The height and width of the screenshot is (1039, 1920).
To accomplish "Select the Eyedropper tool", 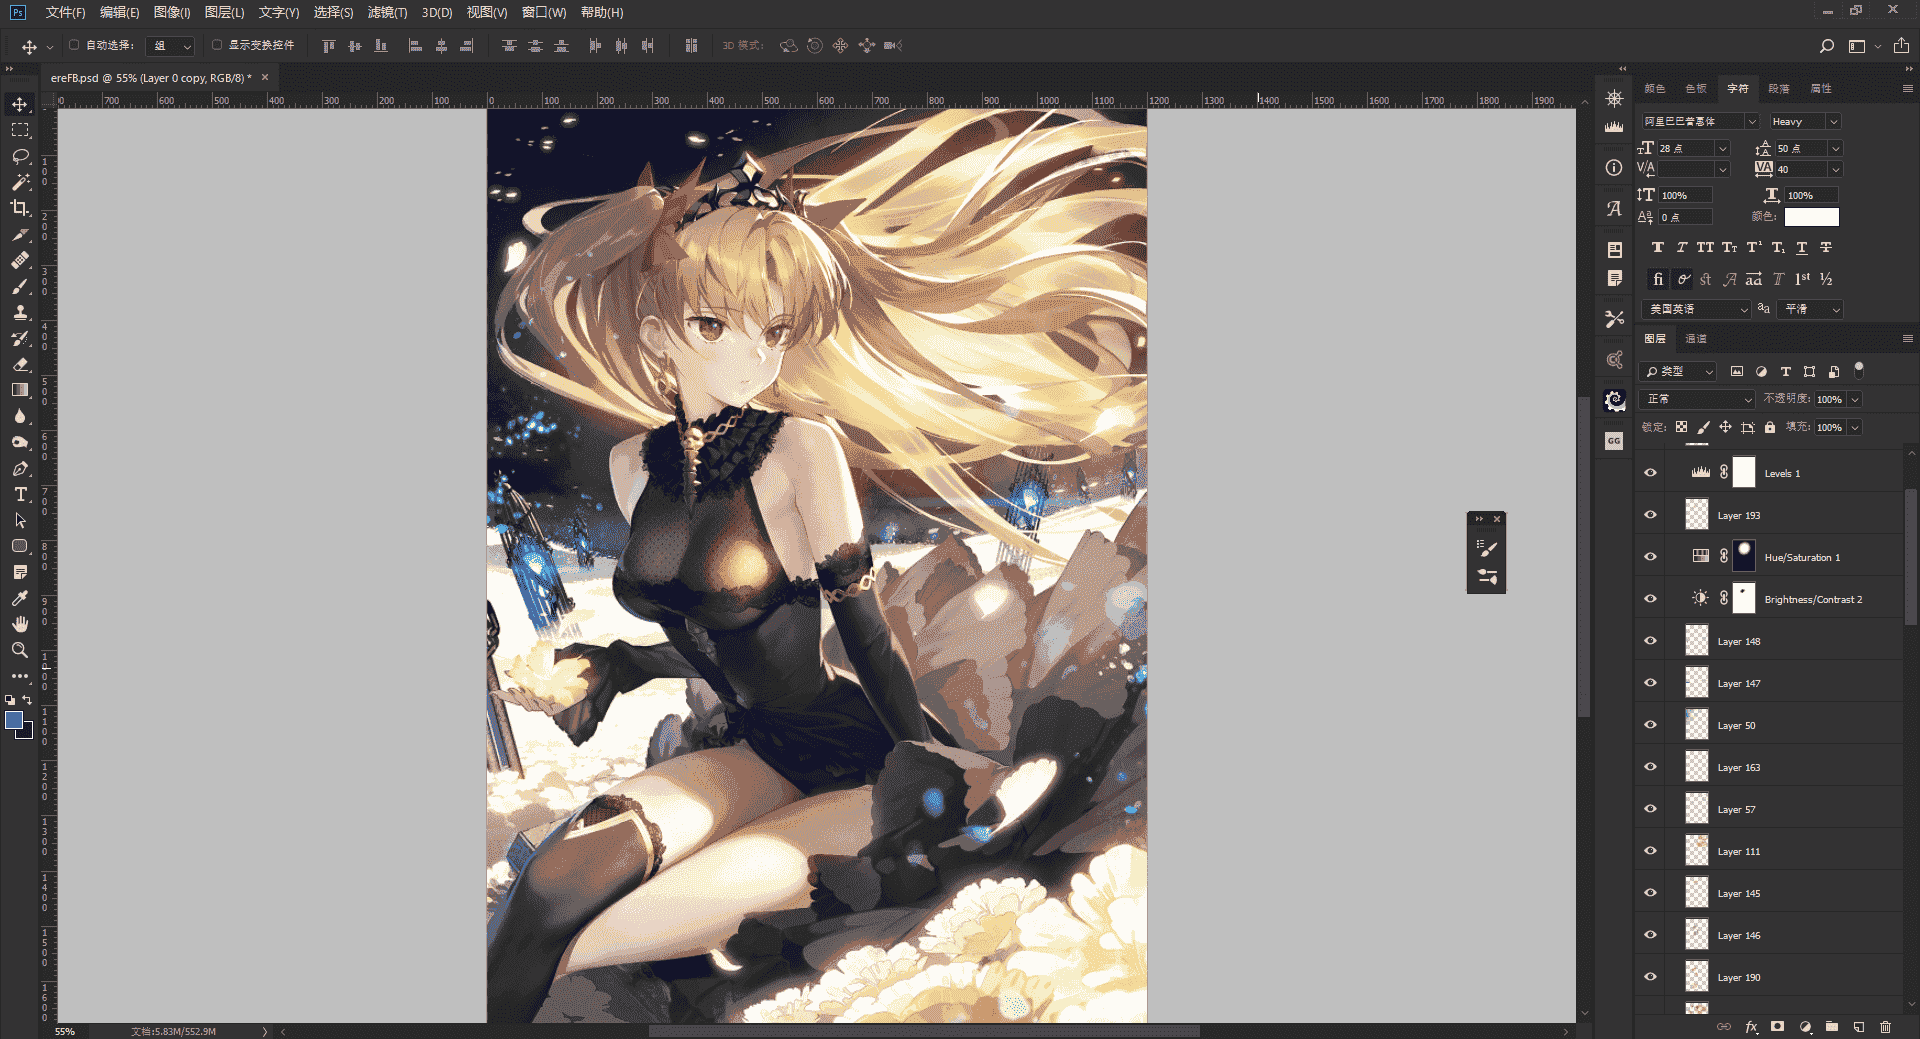I will tap(20, 598).
